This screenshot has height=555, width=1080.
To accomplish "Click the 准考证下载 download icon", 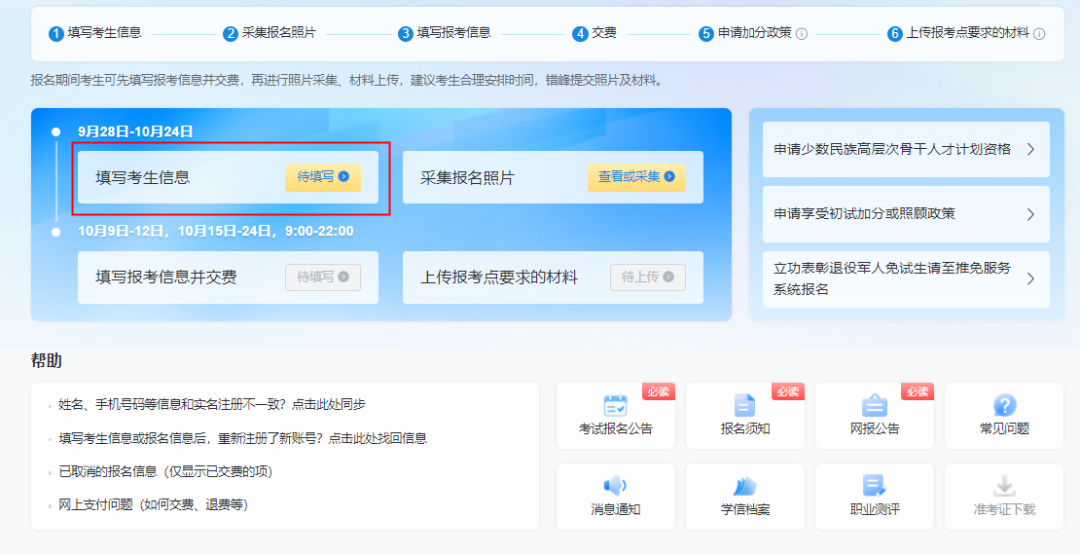I will pyautogui.click(x=1004, y=485).
